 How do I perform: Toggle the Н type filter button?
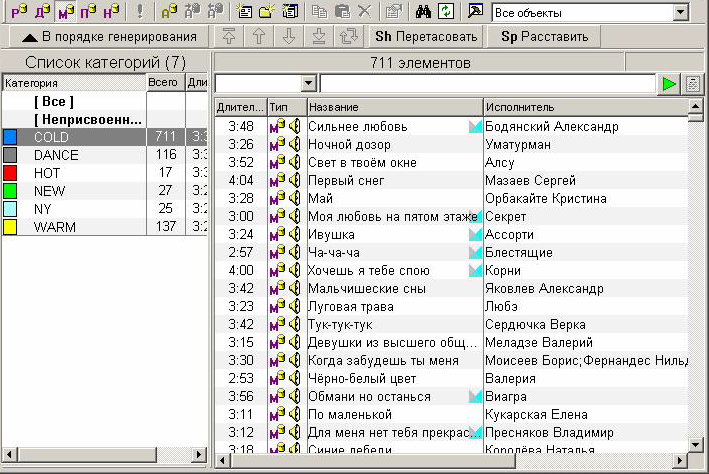point(112,12)
